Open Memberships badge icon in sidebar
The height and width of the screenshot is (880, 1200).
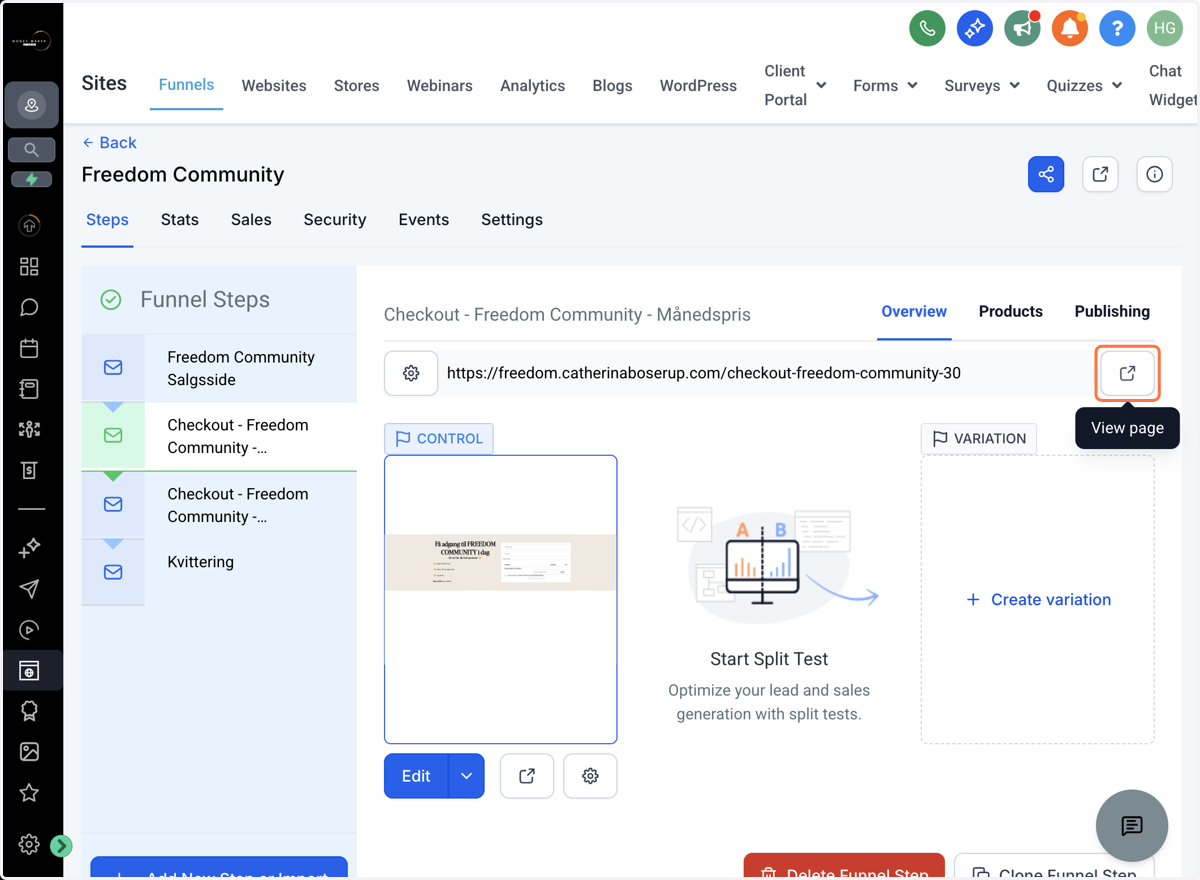[x=29, y=711]
